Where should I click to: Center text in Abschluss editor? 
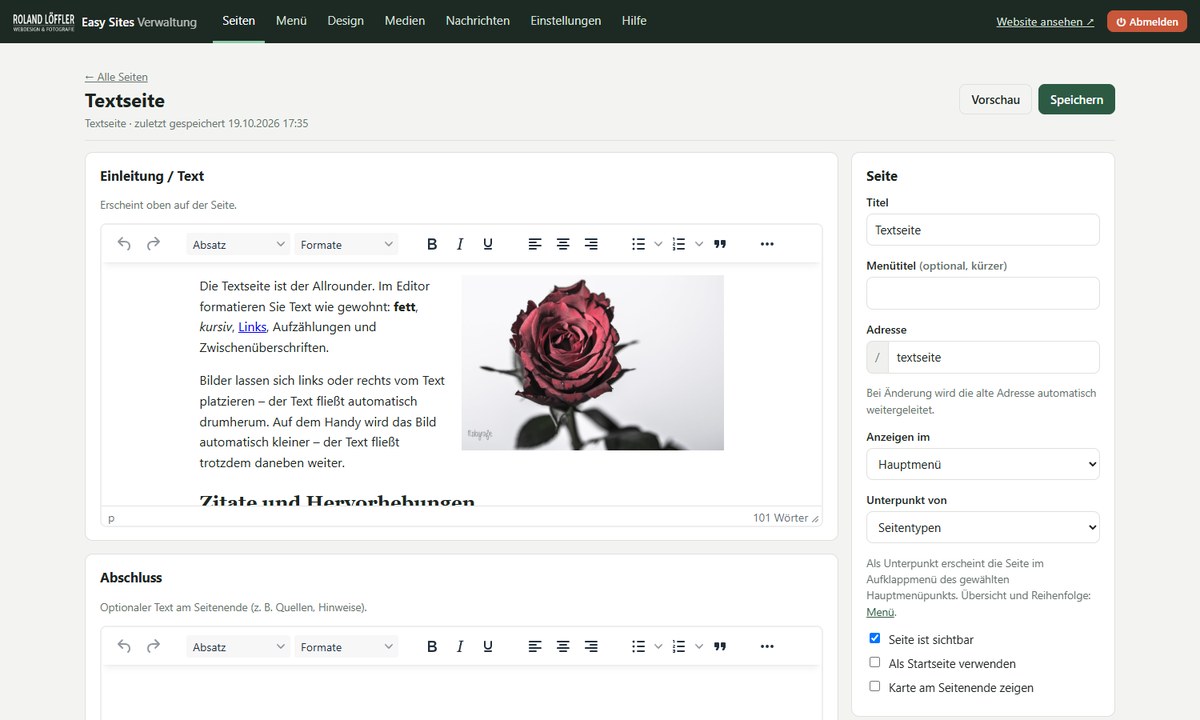click(563, 647)
